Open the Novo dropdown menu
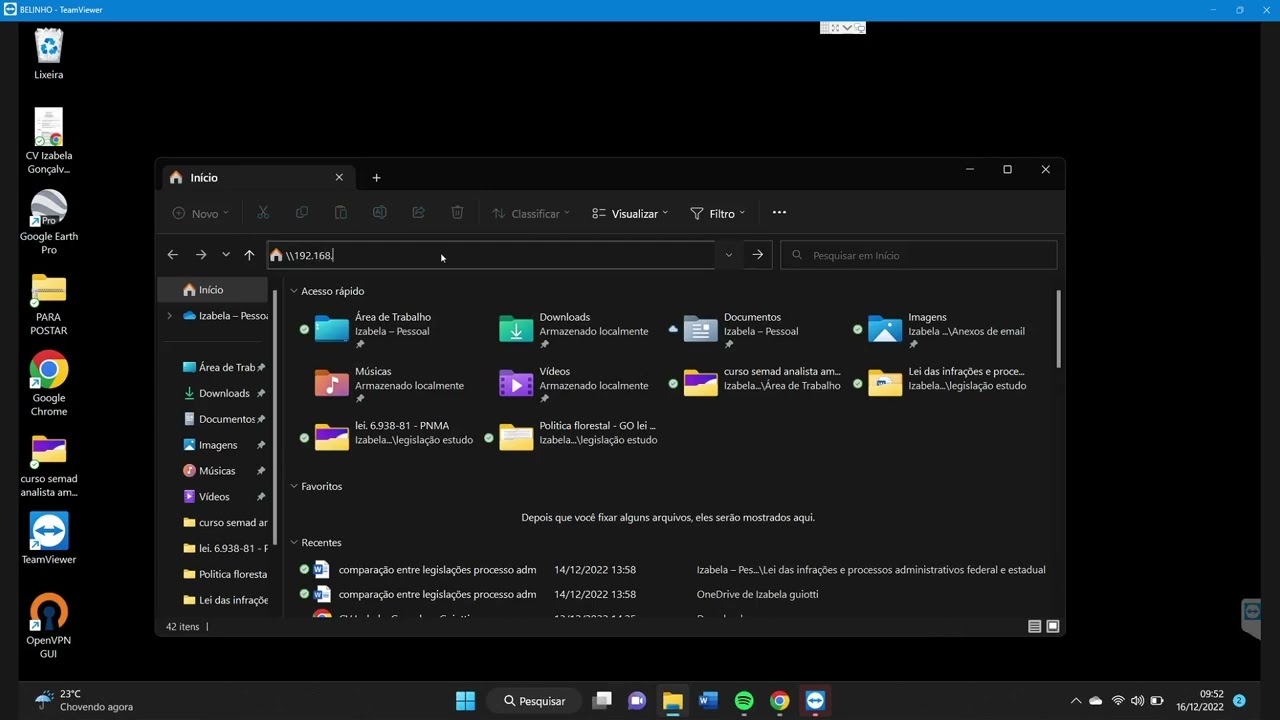Screen dimensions: 1280x720 tap(200, 213)
